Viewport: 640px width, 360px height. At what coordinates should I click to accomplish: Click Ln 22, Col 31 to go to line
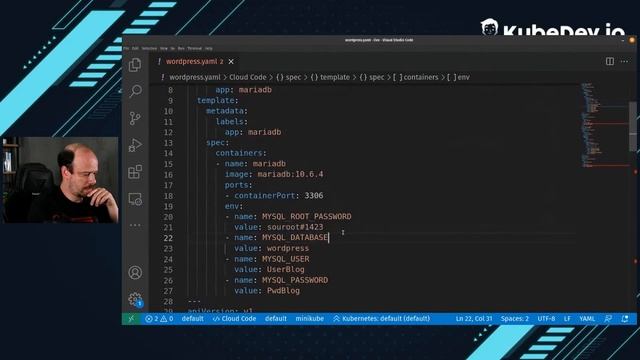click(474, 319)
